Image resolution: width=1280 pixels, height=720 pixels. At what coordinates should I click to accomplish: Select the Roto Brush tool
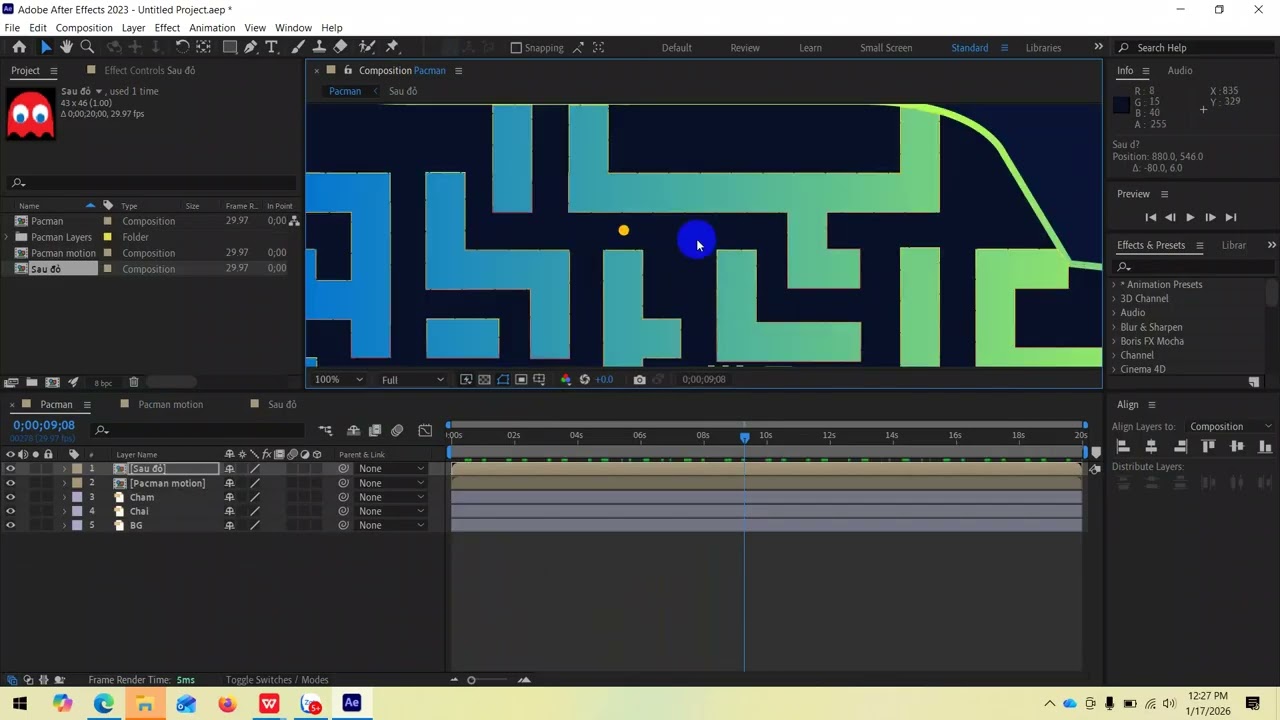click(x=366, y=47)
